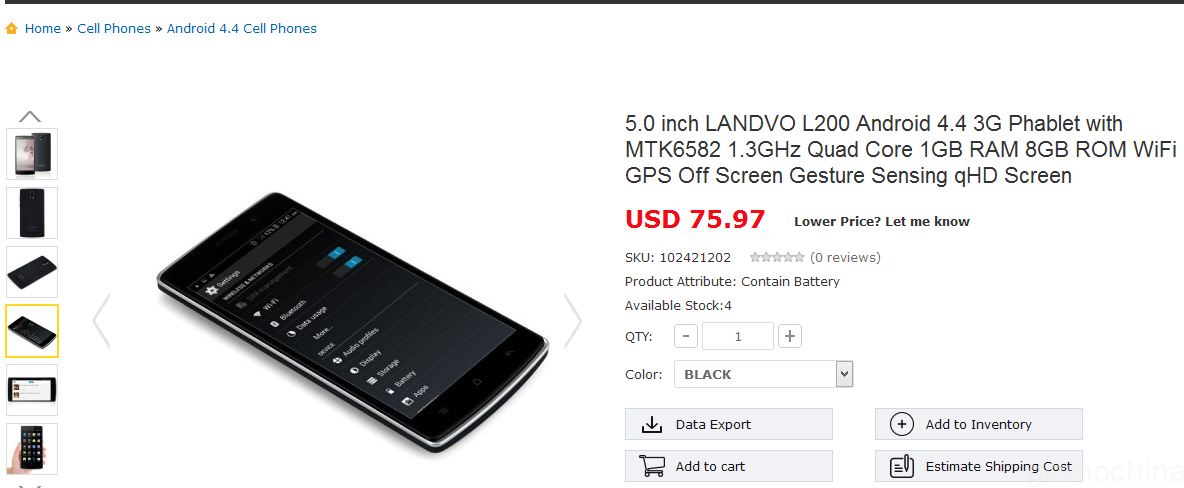1184x488 pixels.
Task: Increase quantity with the plus button
Action: [x=789, y=336]
